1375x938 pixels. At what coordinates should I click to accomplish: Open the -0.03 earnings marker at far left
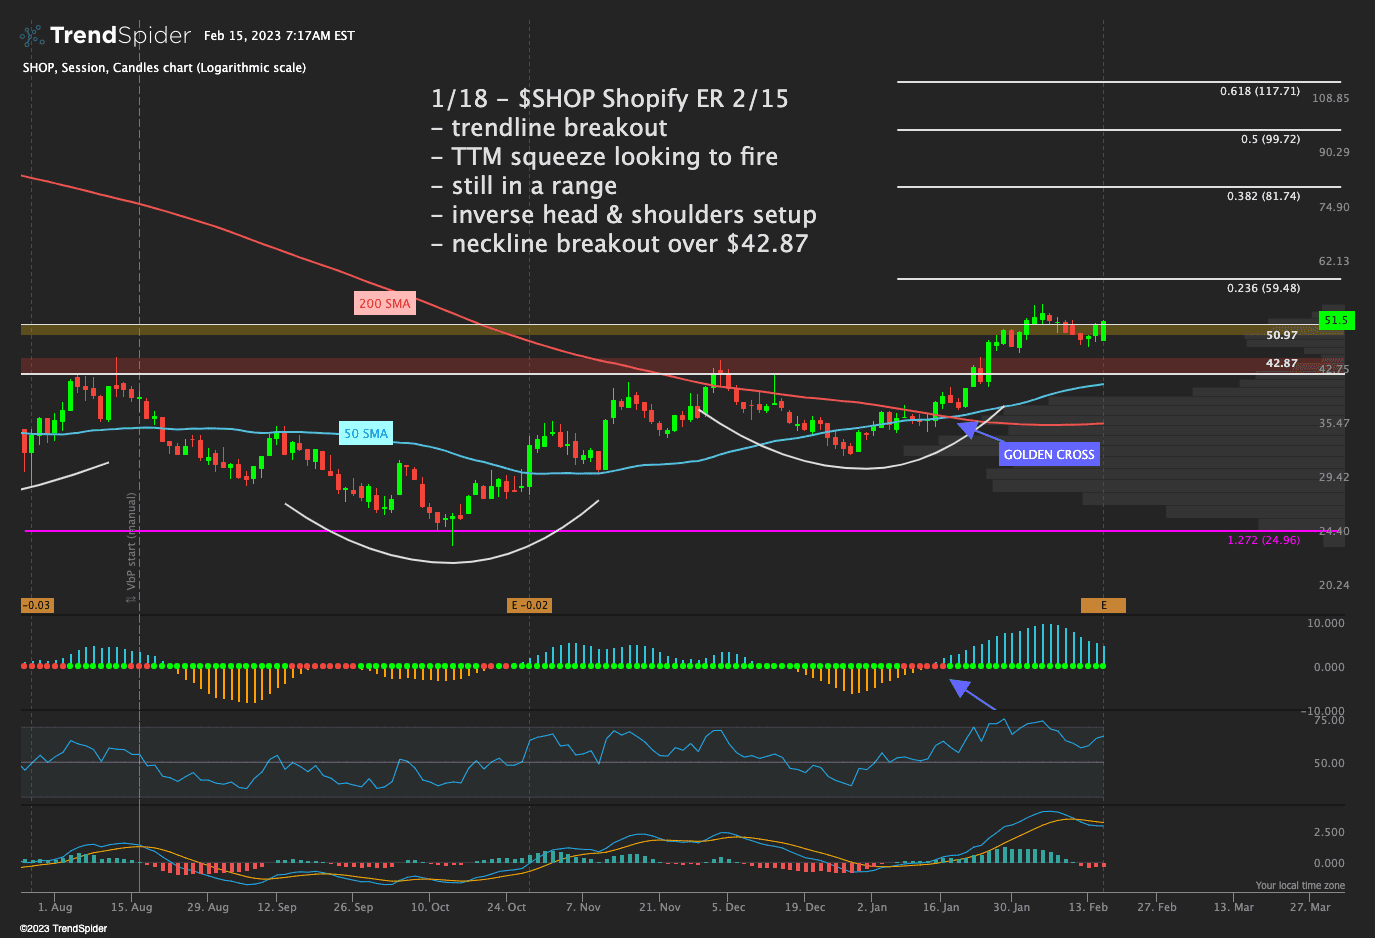pyautogui.click(x=36, y=605)
